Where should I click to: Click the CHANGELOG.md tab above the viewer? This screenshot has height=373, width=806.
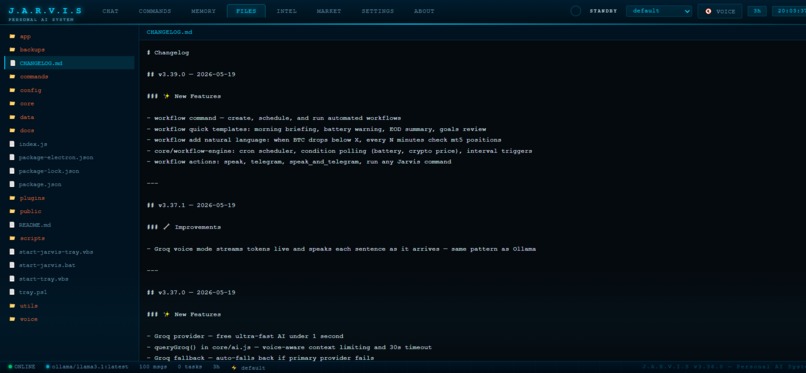click(x=169, y=32)
